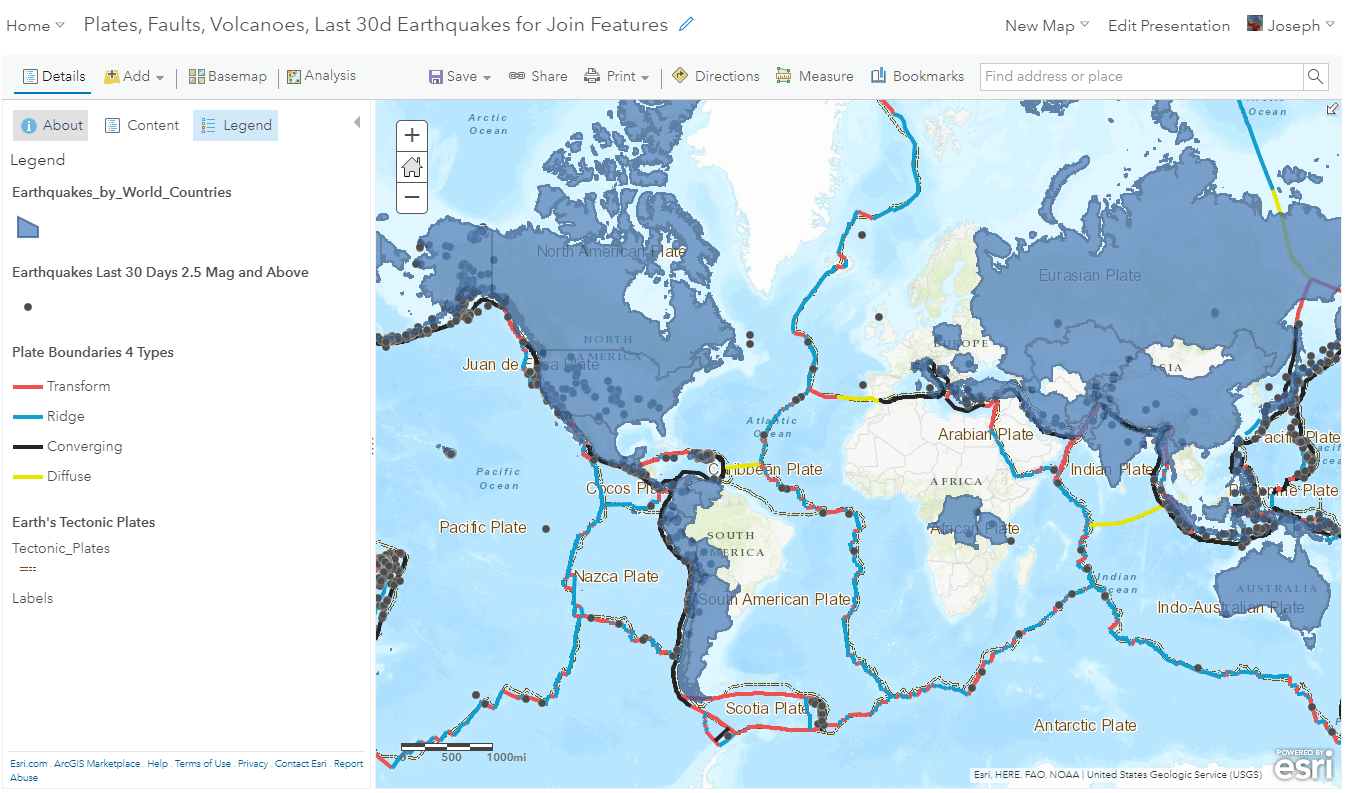Open the Add layer dropdown
Screen dimensions: 1346x793
pos(134,76)
